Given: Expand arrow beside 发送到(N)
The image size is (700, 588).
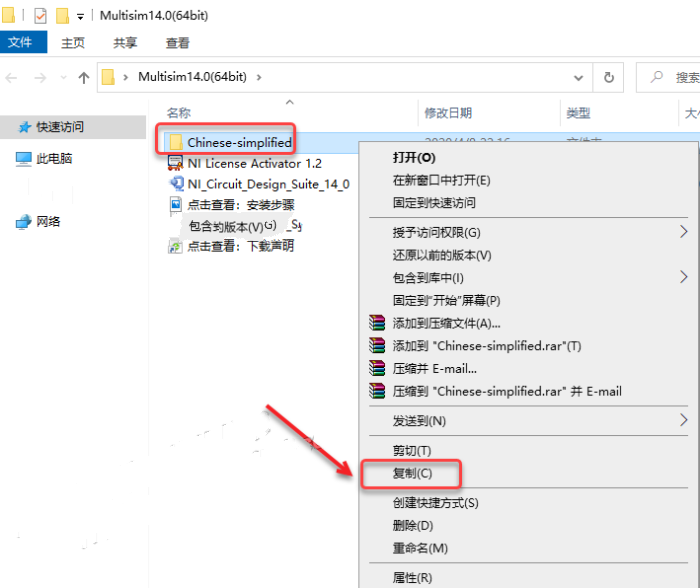Looking at the screenshot, I should pyautogui.click(x=683, y=420).
